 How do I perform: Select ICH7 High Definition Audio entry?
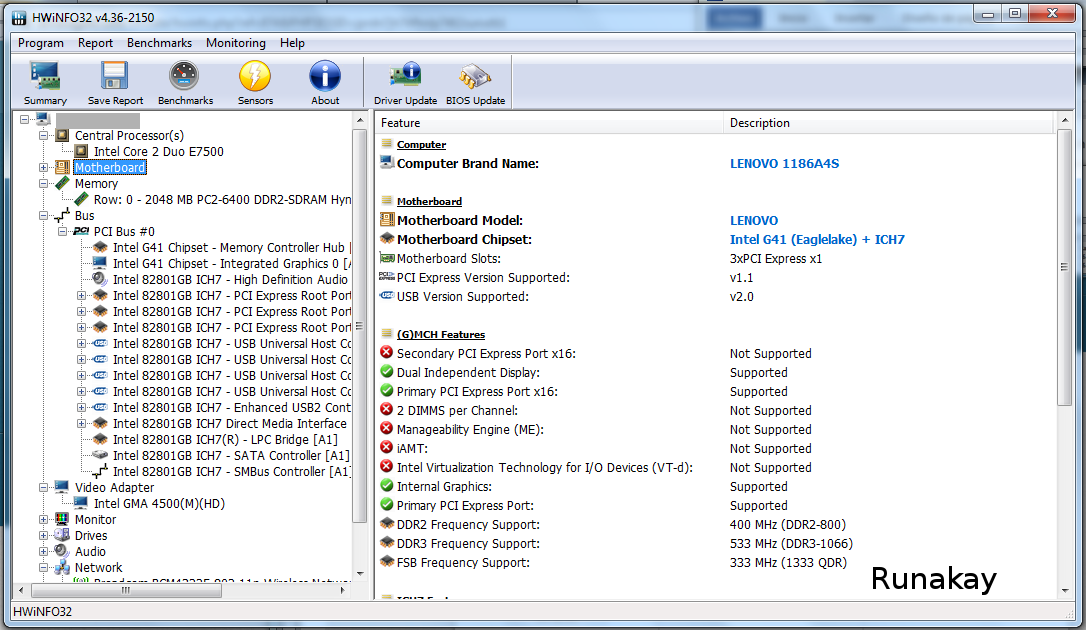(x=230, y=279)
